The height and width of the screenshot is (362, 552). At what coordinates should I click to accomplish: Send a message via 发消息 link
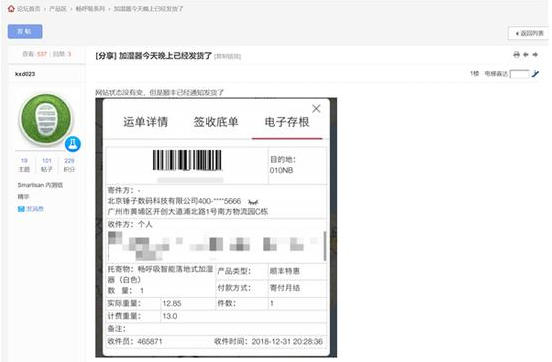click(31, 209)
